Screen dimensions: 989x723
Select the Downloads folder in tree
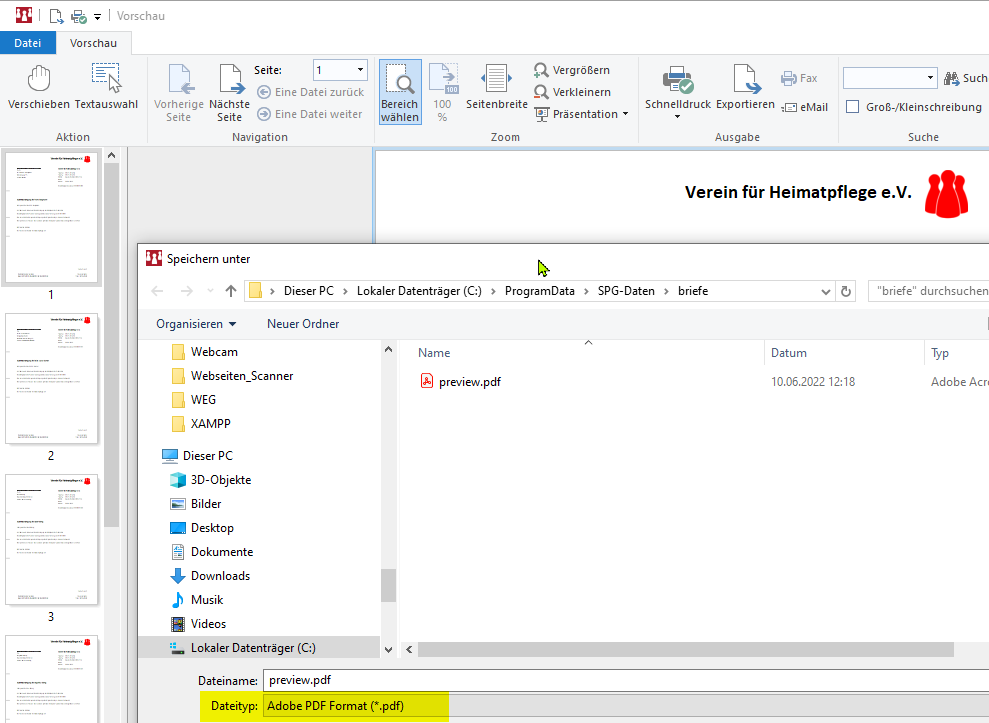[220, 576]
